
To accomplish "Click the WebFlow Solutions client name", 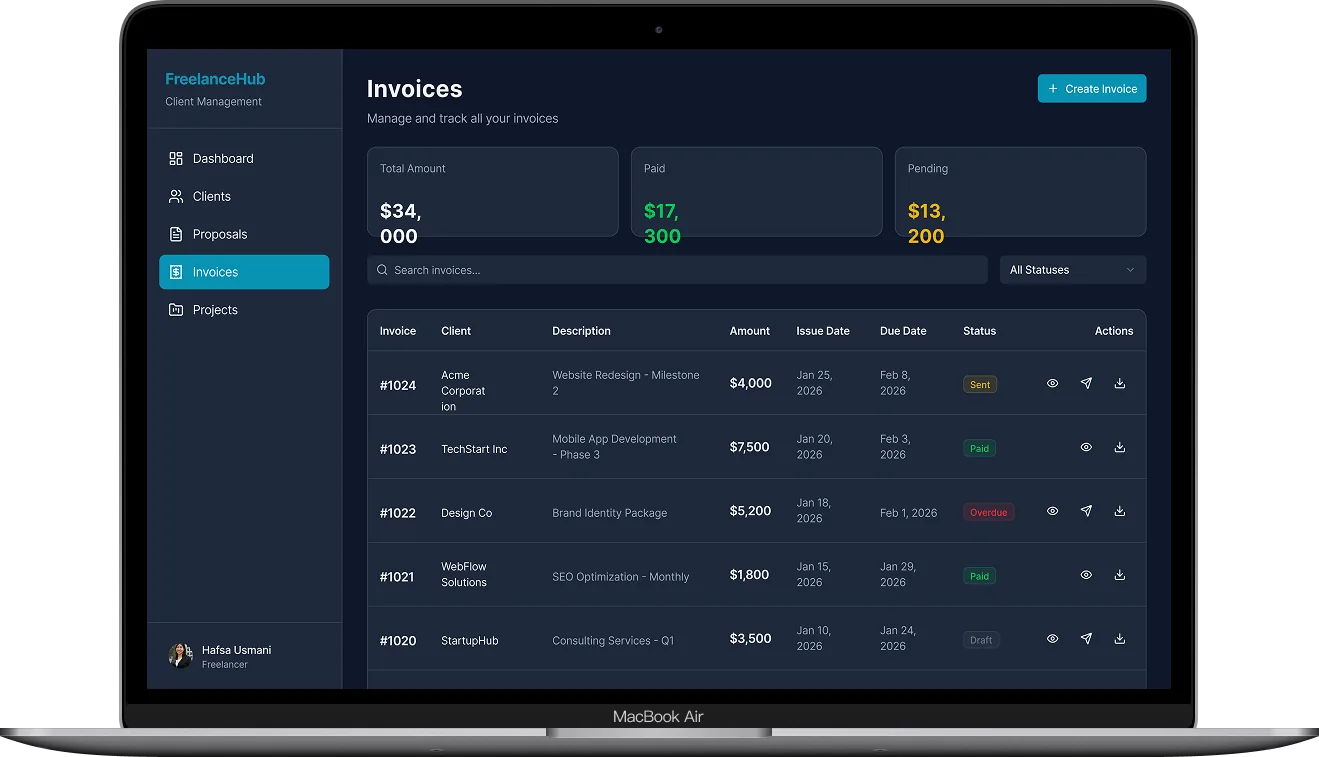I will 464,574.
